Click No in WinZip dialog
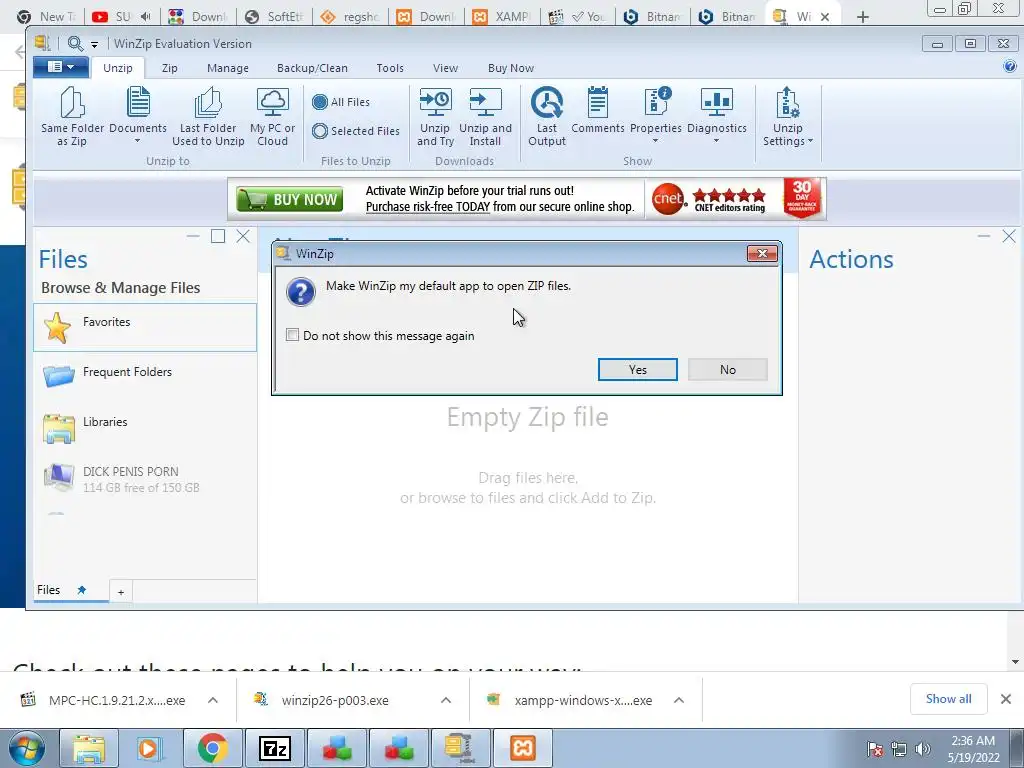 coord(728,370)
